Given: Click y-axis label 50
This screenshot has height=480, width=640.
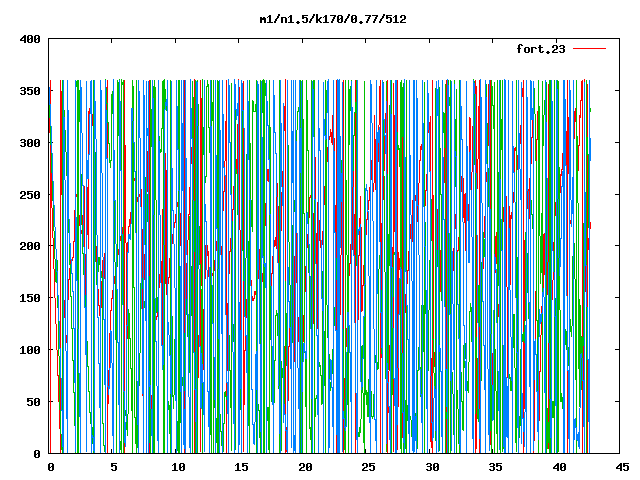Looking at the screenshot, I should [34, 402].
